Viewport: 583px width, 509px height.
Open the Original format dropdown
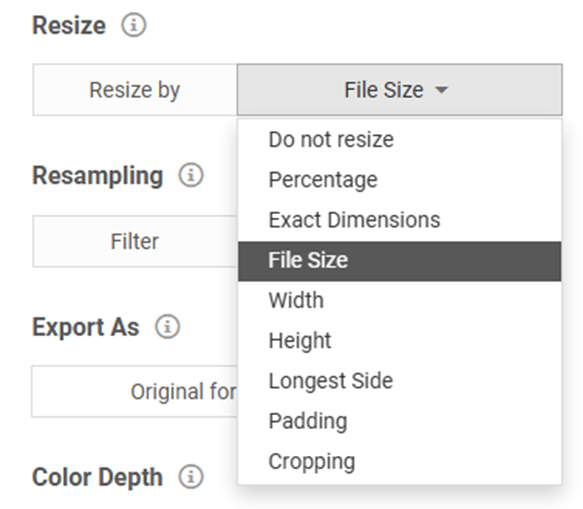click(135, 392)
